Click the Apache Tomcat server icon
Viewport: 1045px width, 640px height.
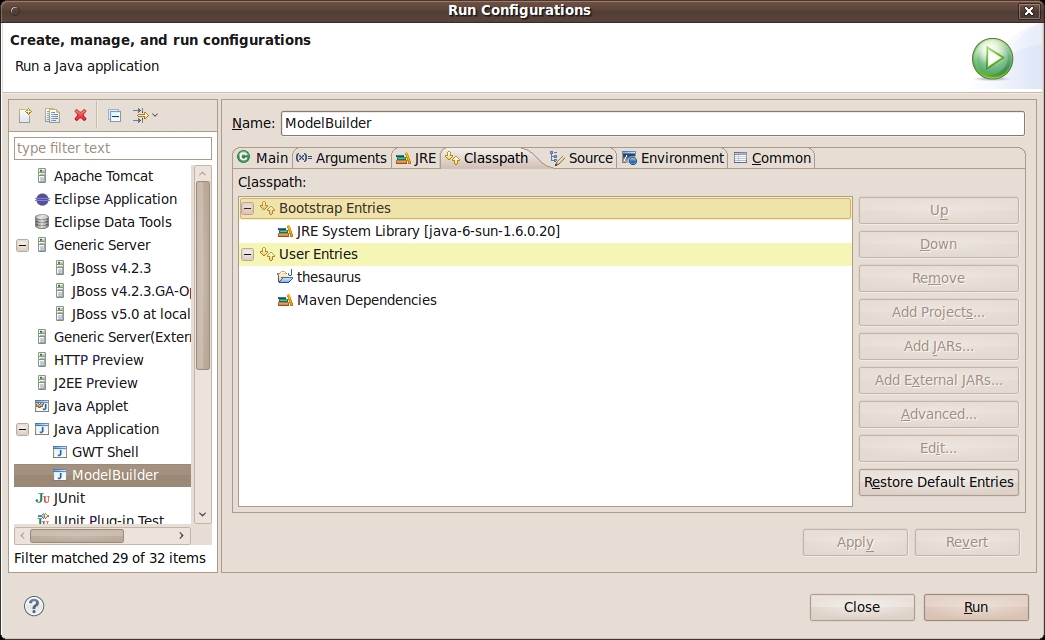coord(42,176)
